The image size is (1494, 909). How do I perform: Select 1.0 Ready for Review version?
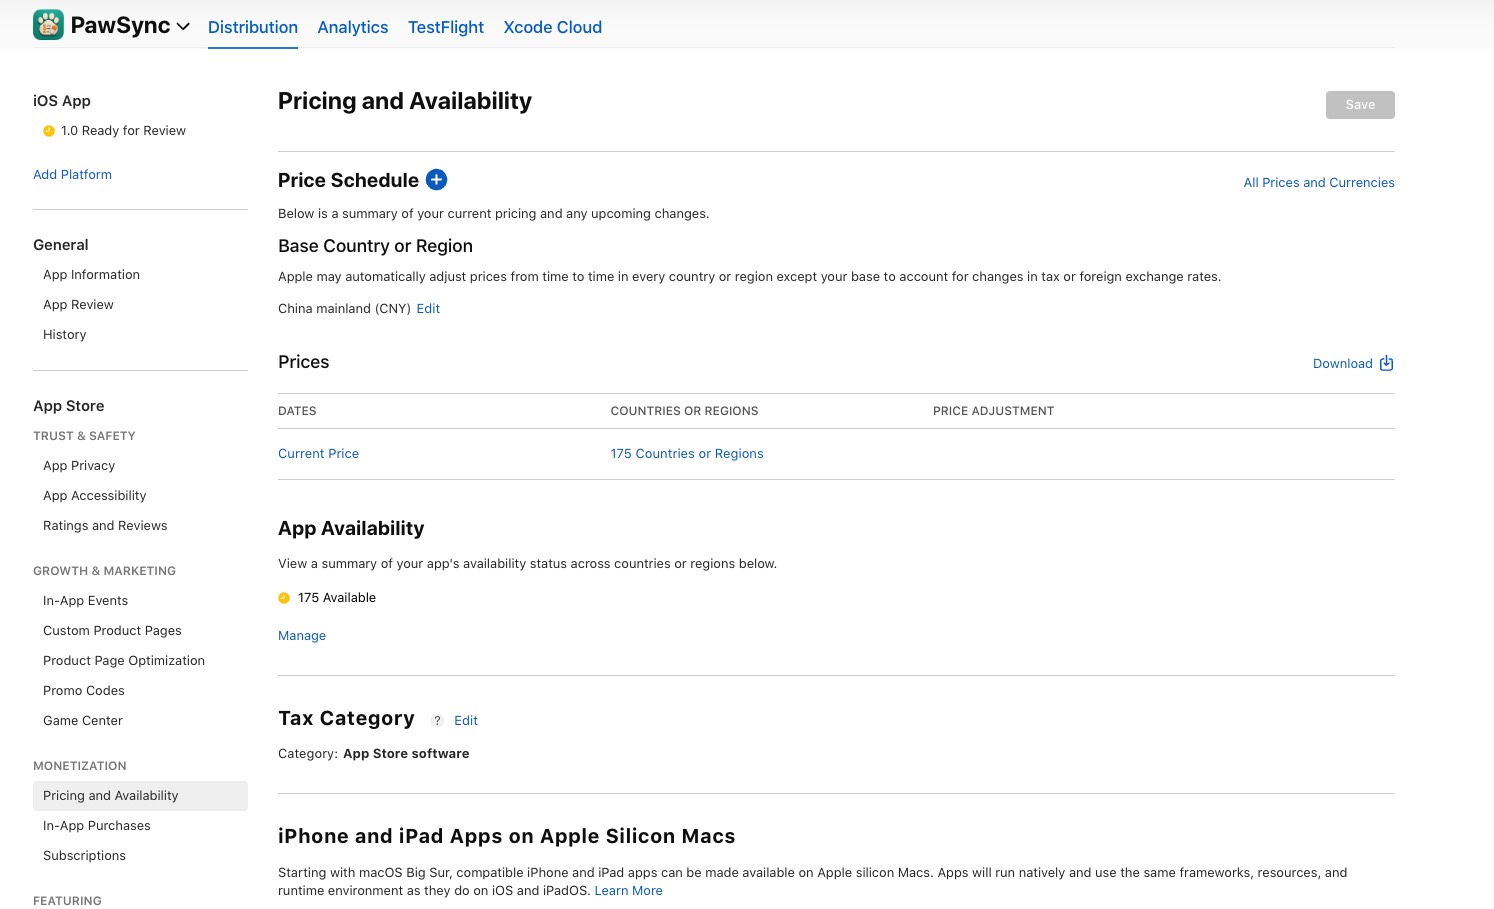click(x=123, y=131)
